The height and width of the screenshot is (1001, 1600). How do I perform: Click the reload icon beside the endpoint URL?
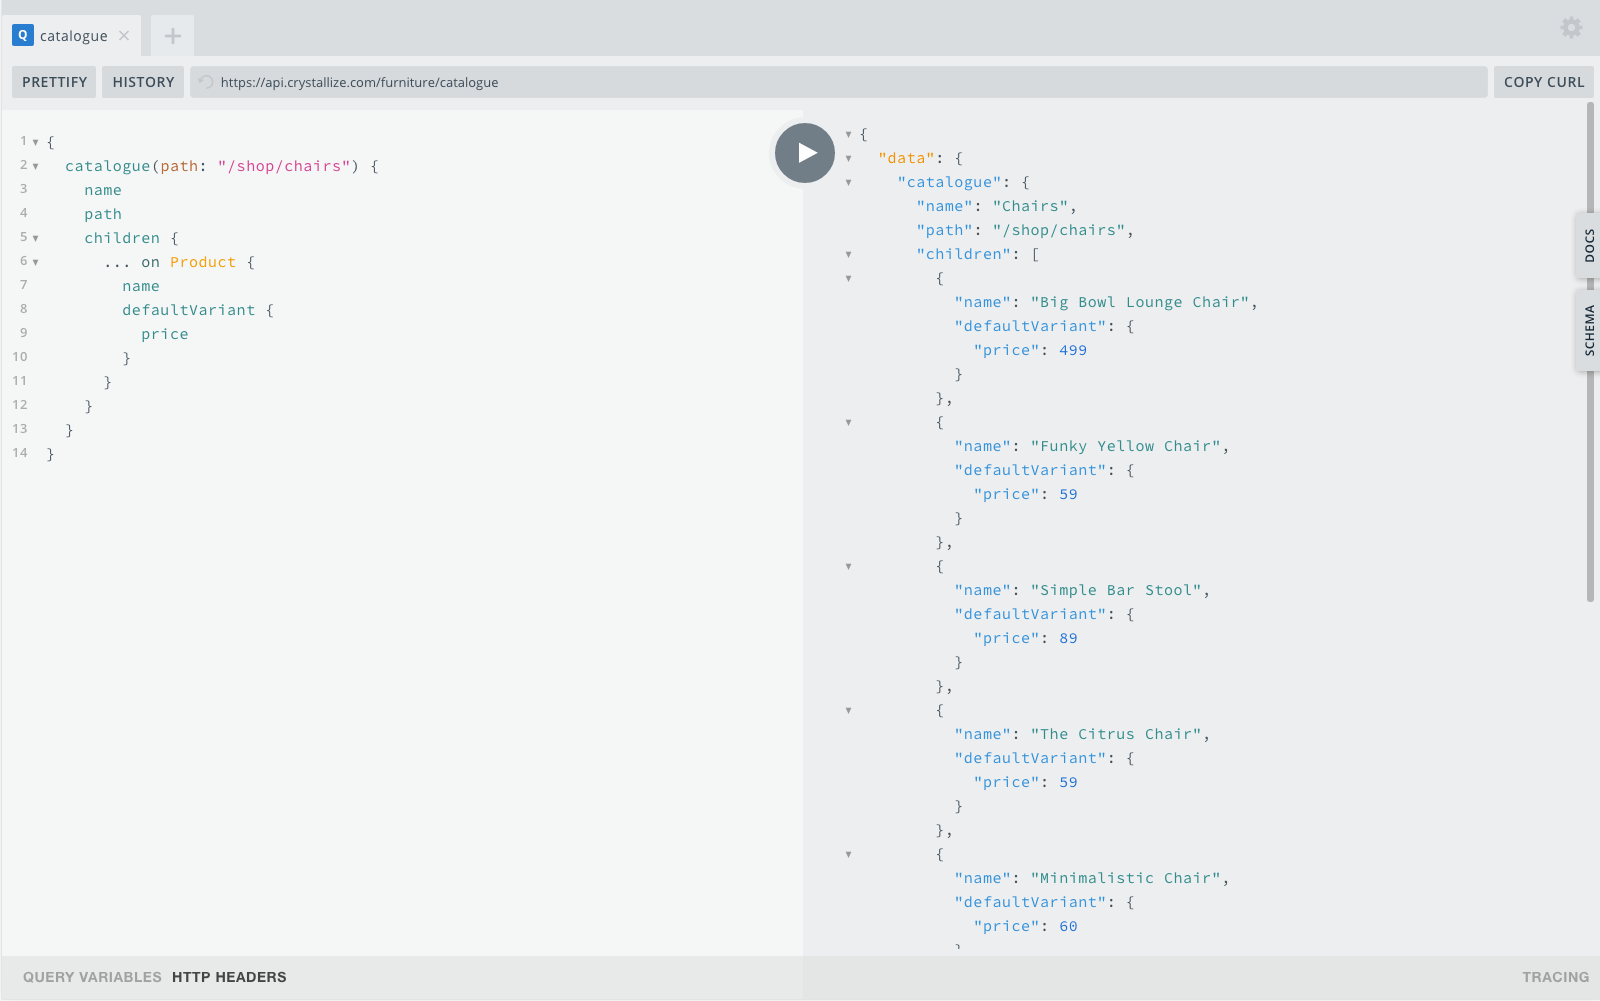[206, 82]
